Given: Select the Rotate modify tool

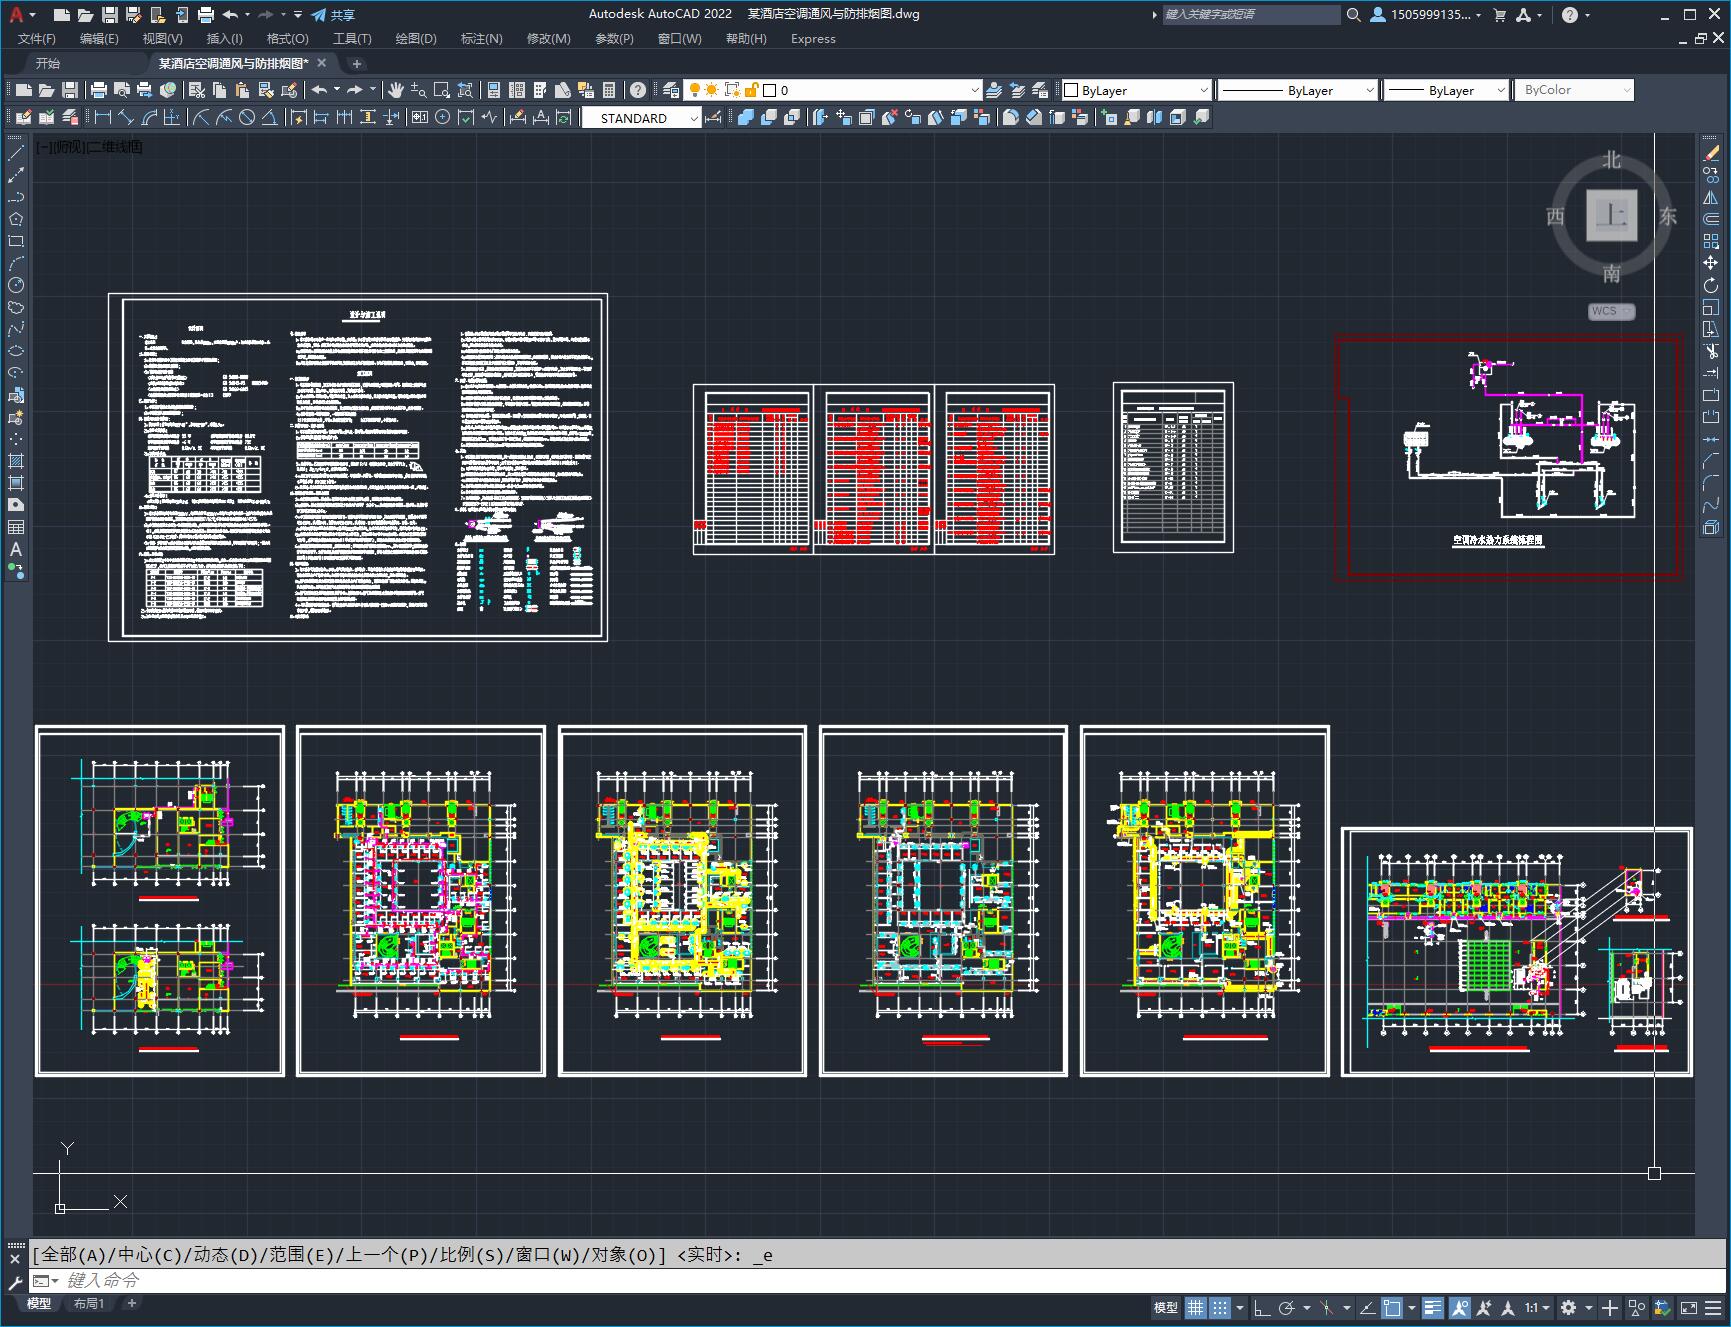Looking at the screenshot, I should (x=1711, y=285).
